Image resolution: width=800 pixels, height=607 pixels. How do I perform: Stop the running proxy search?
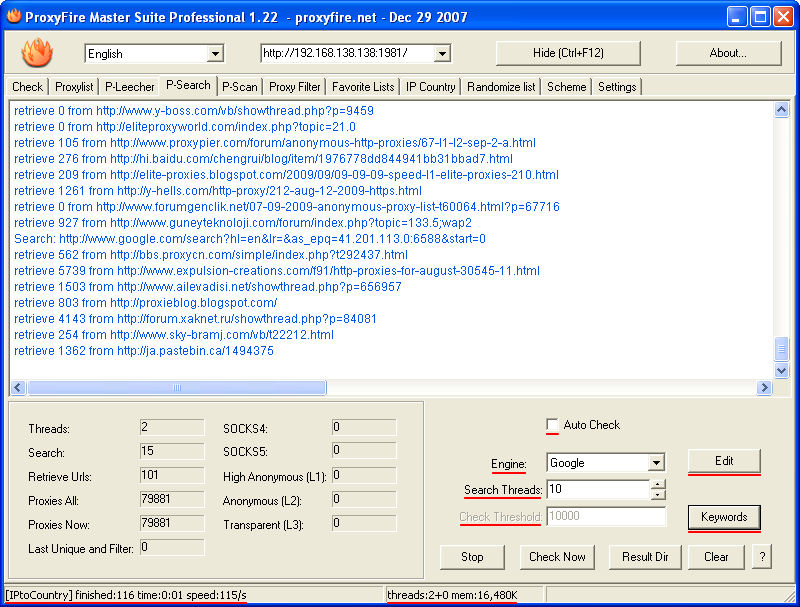[472, 557]
